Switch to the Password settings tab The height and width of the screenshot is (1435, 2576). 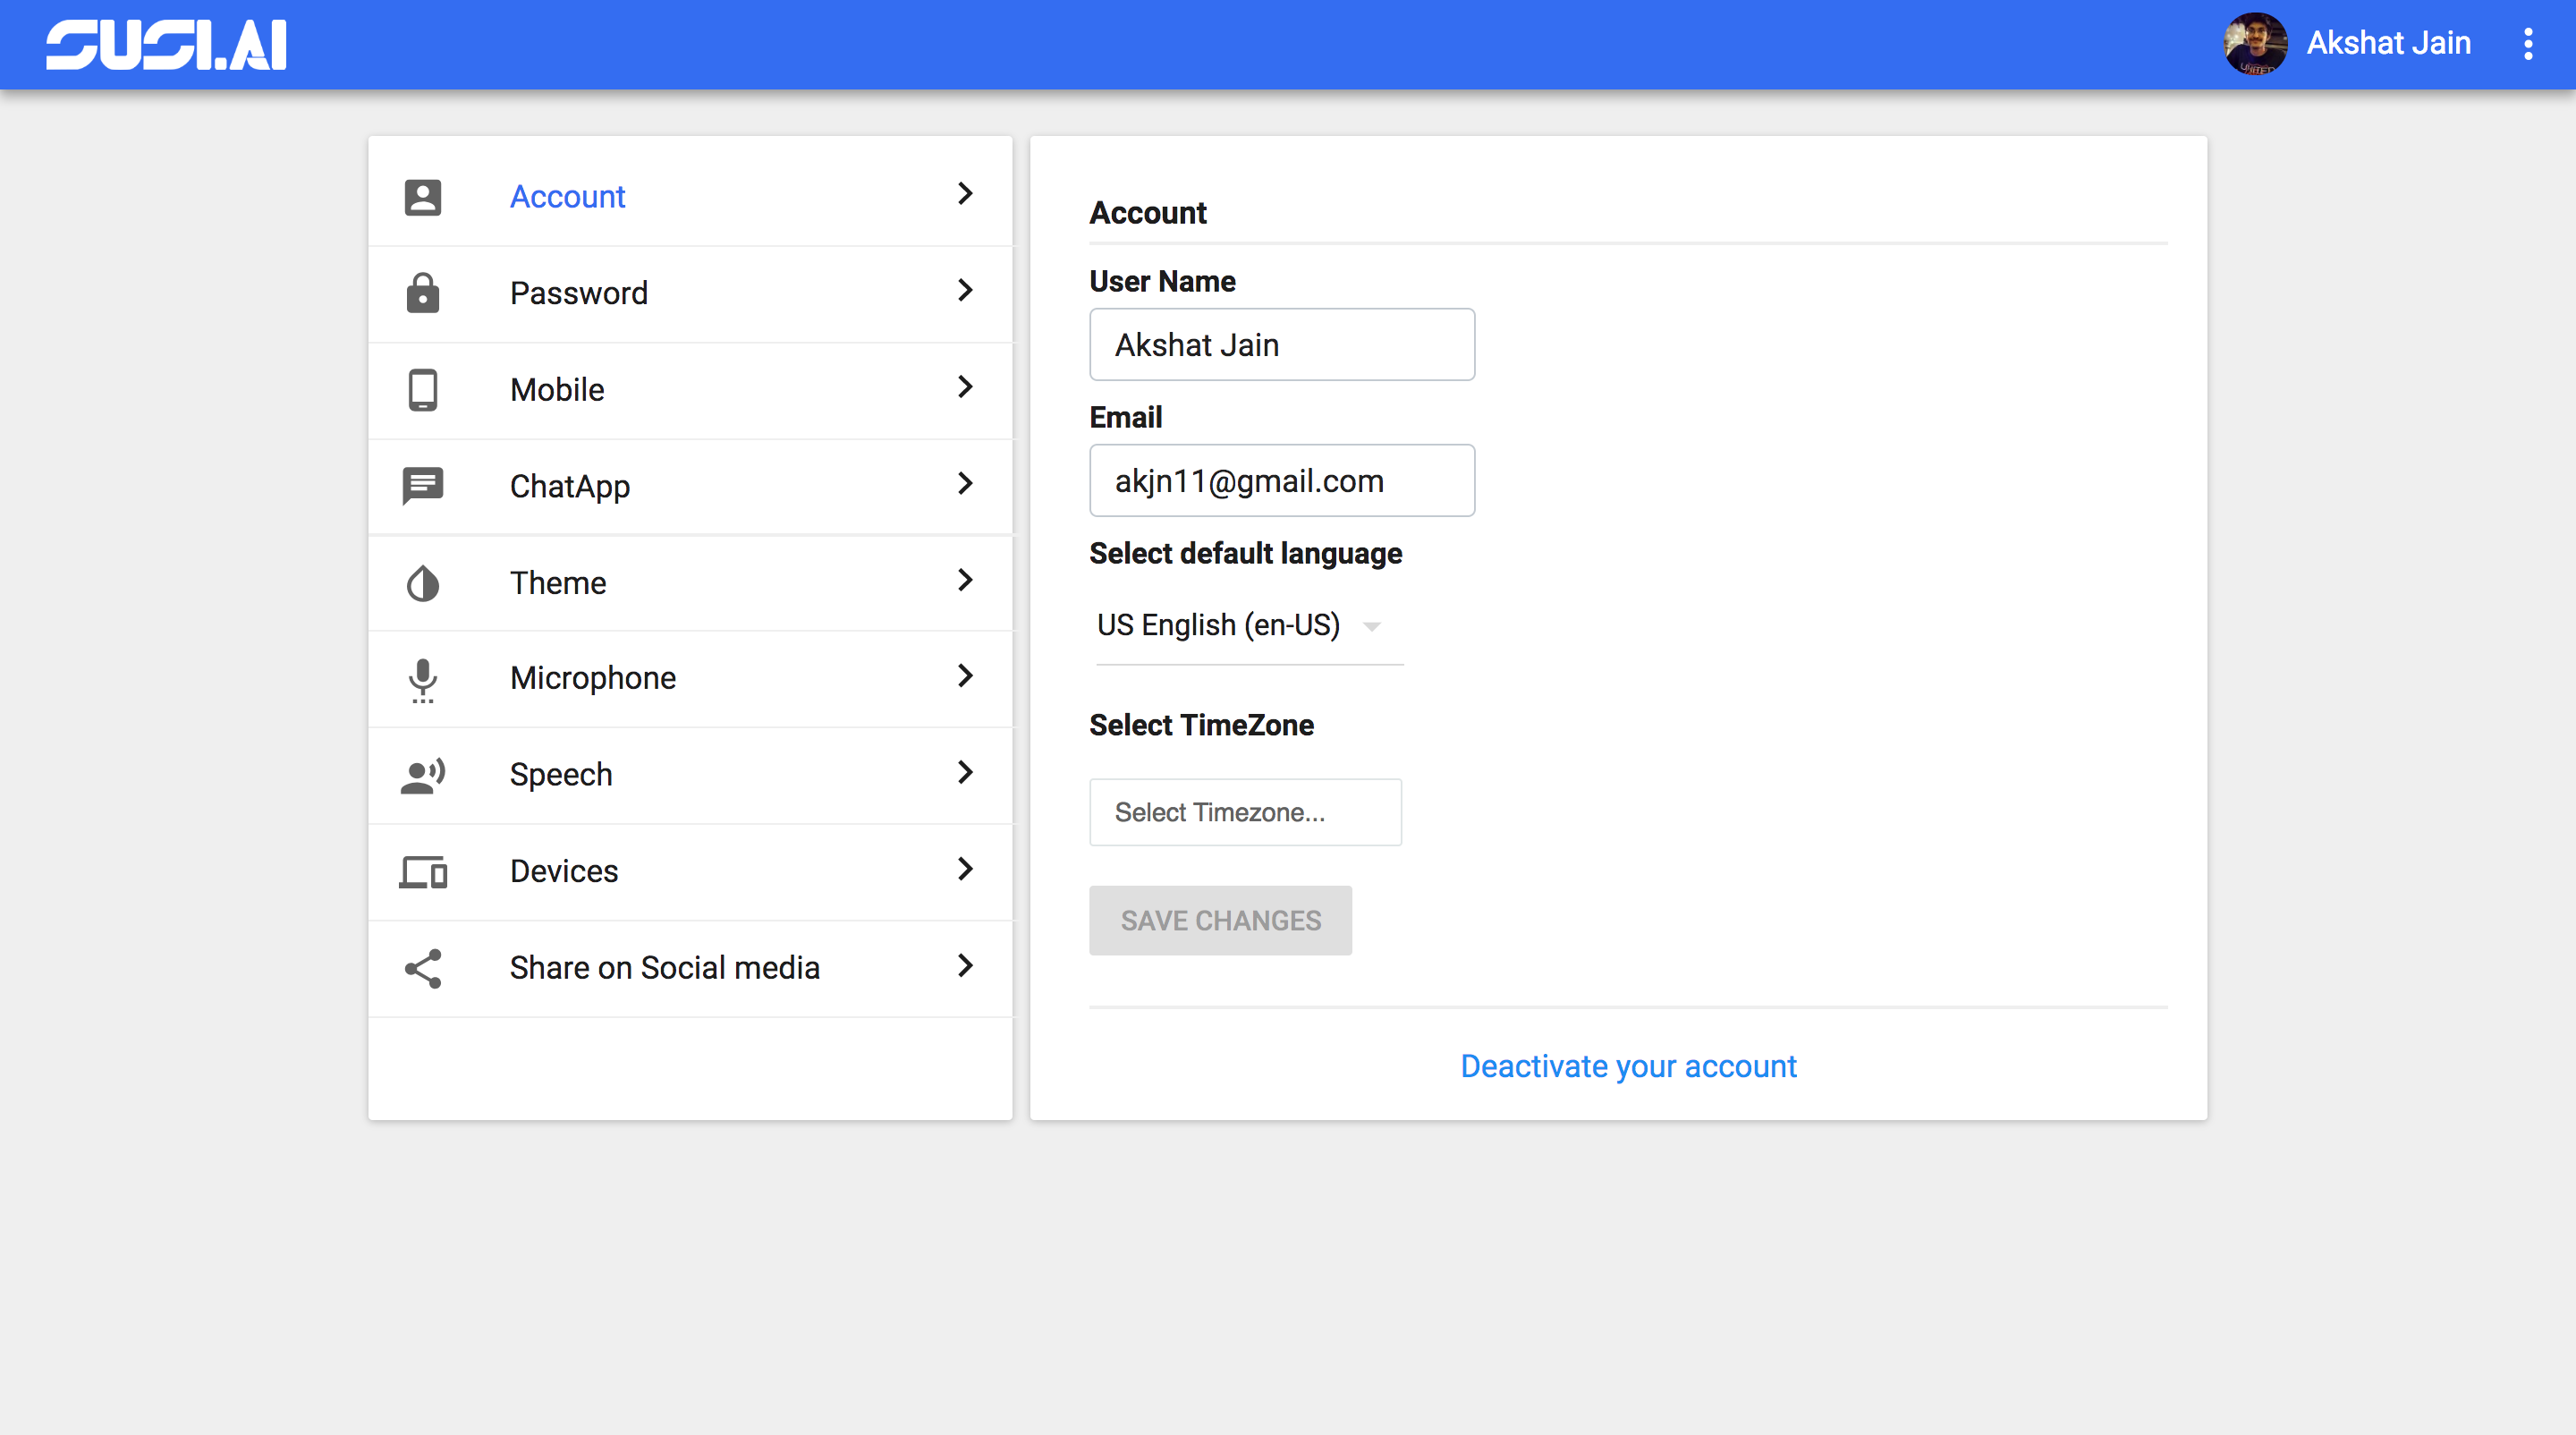pyautogui.click(x=579, y=293)
